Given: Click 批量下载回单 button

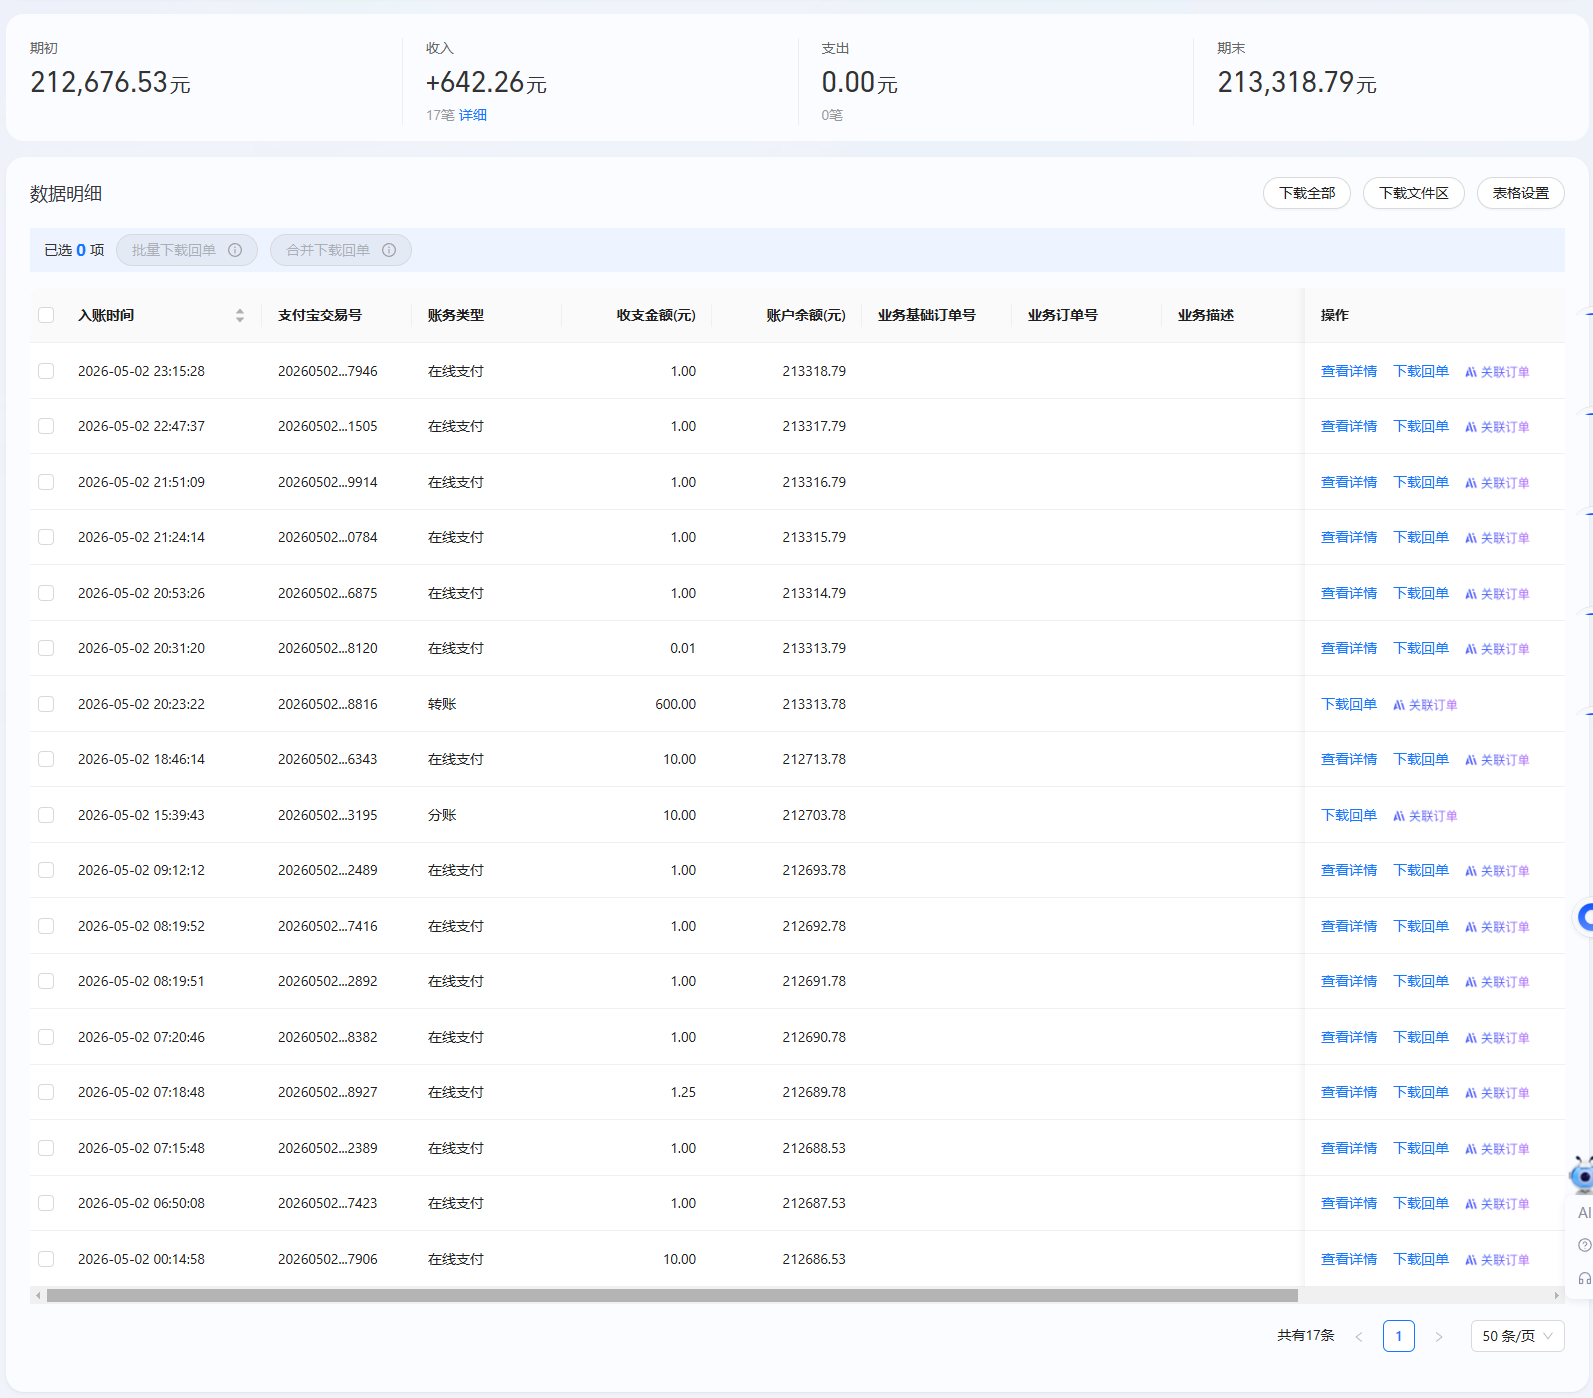Looking at the screenshot, I should pyautogui.click(x=187, y=250).
